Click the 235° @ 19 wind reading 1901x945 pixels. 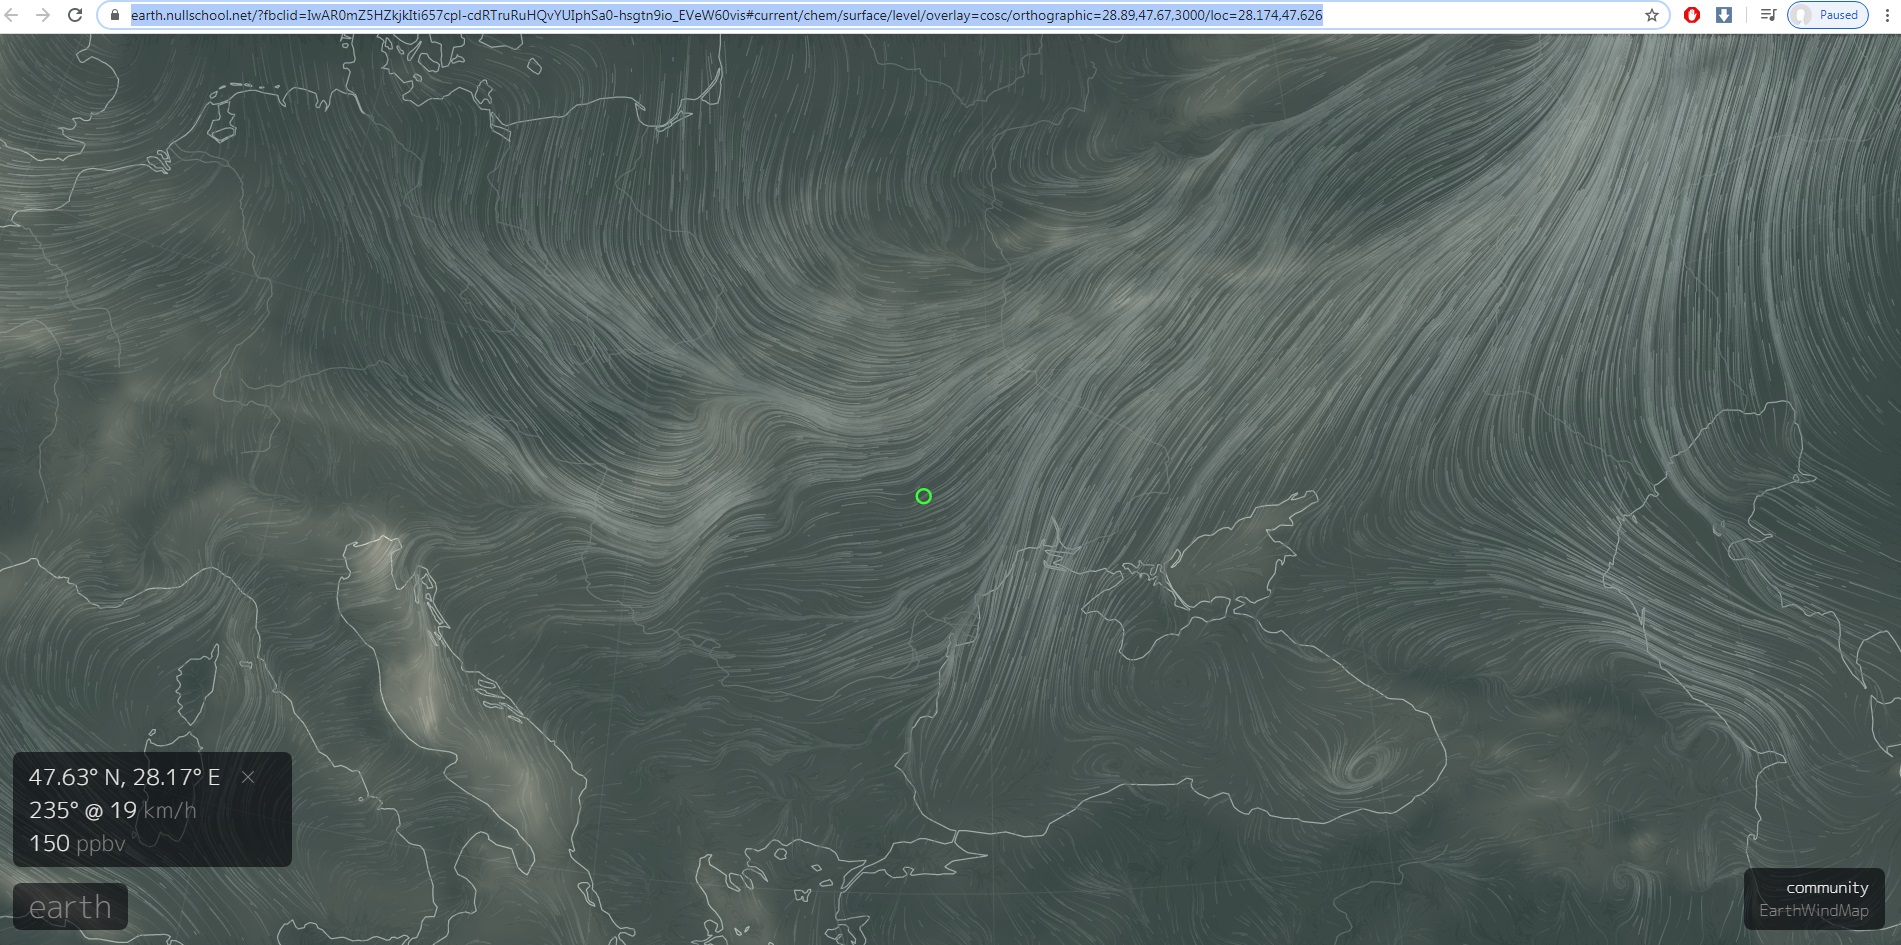(82, 810)
